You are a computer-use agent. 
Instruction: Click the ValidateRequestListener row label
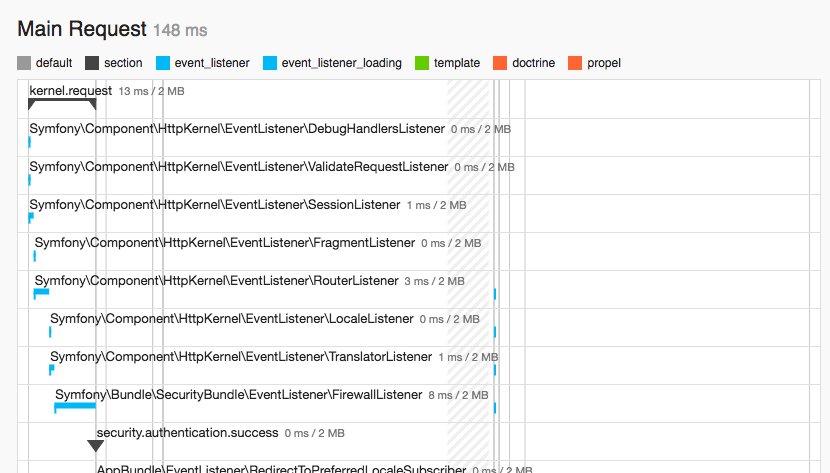(239, 167)
